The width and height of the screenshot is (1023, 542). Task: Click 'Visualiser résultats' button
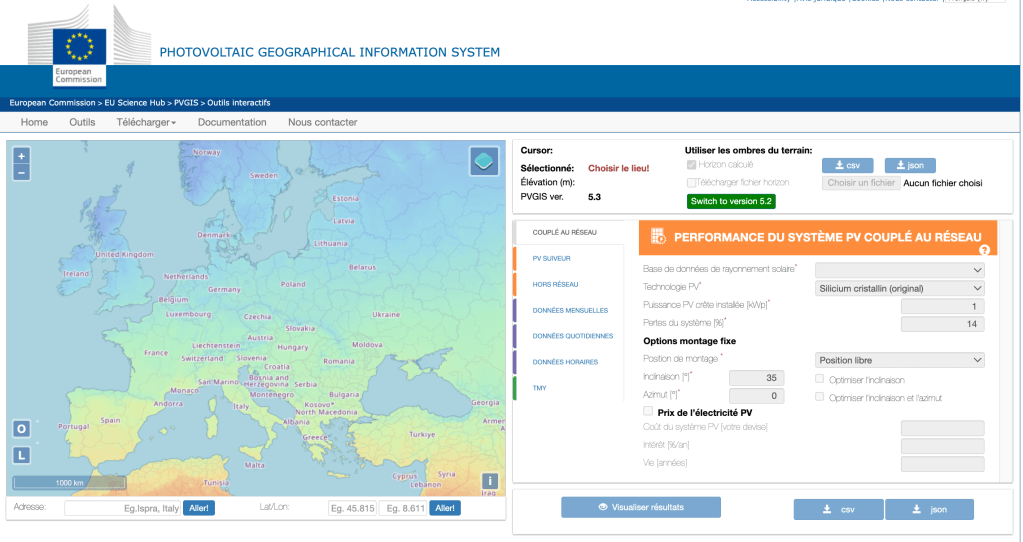coord(641,507)
